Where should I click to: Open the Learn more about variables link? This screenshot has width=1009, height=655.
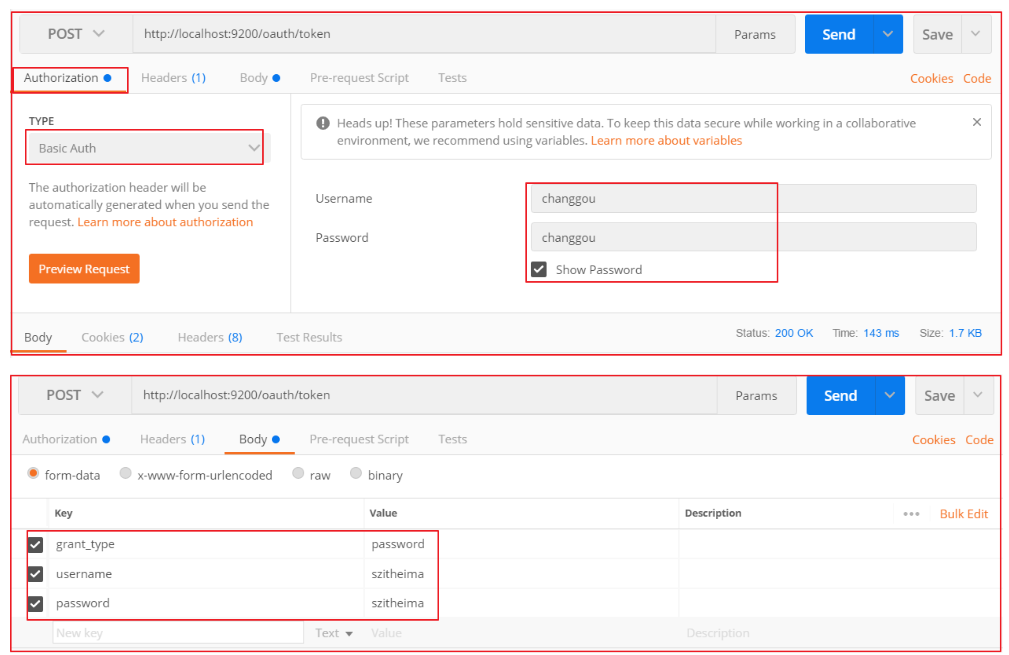pyautogui.click(x=666, y=141)
